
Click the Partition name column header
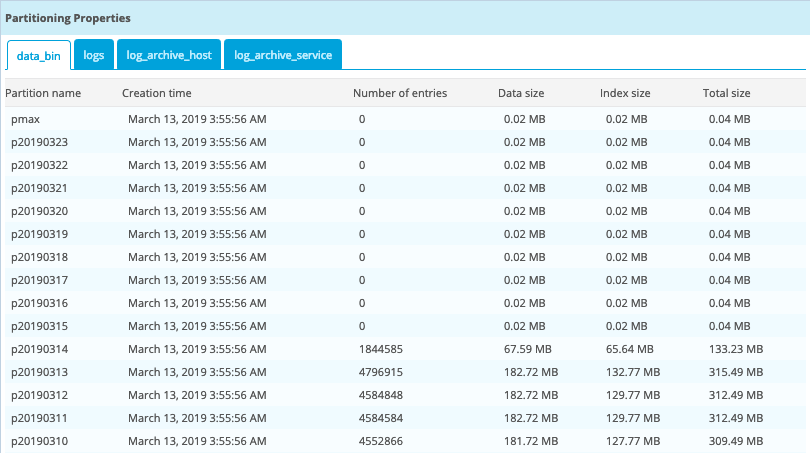coord(43,93)
